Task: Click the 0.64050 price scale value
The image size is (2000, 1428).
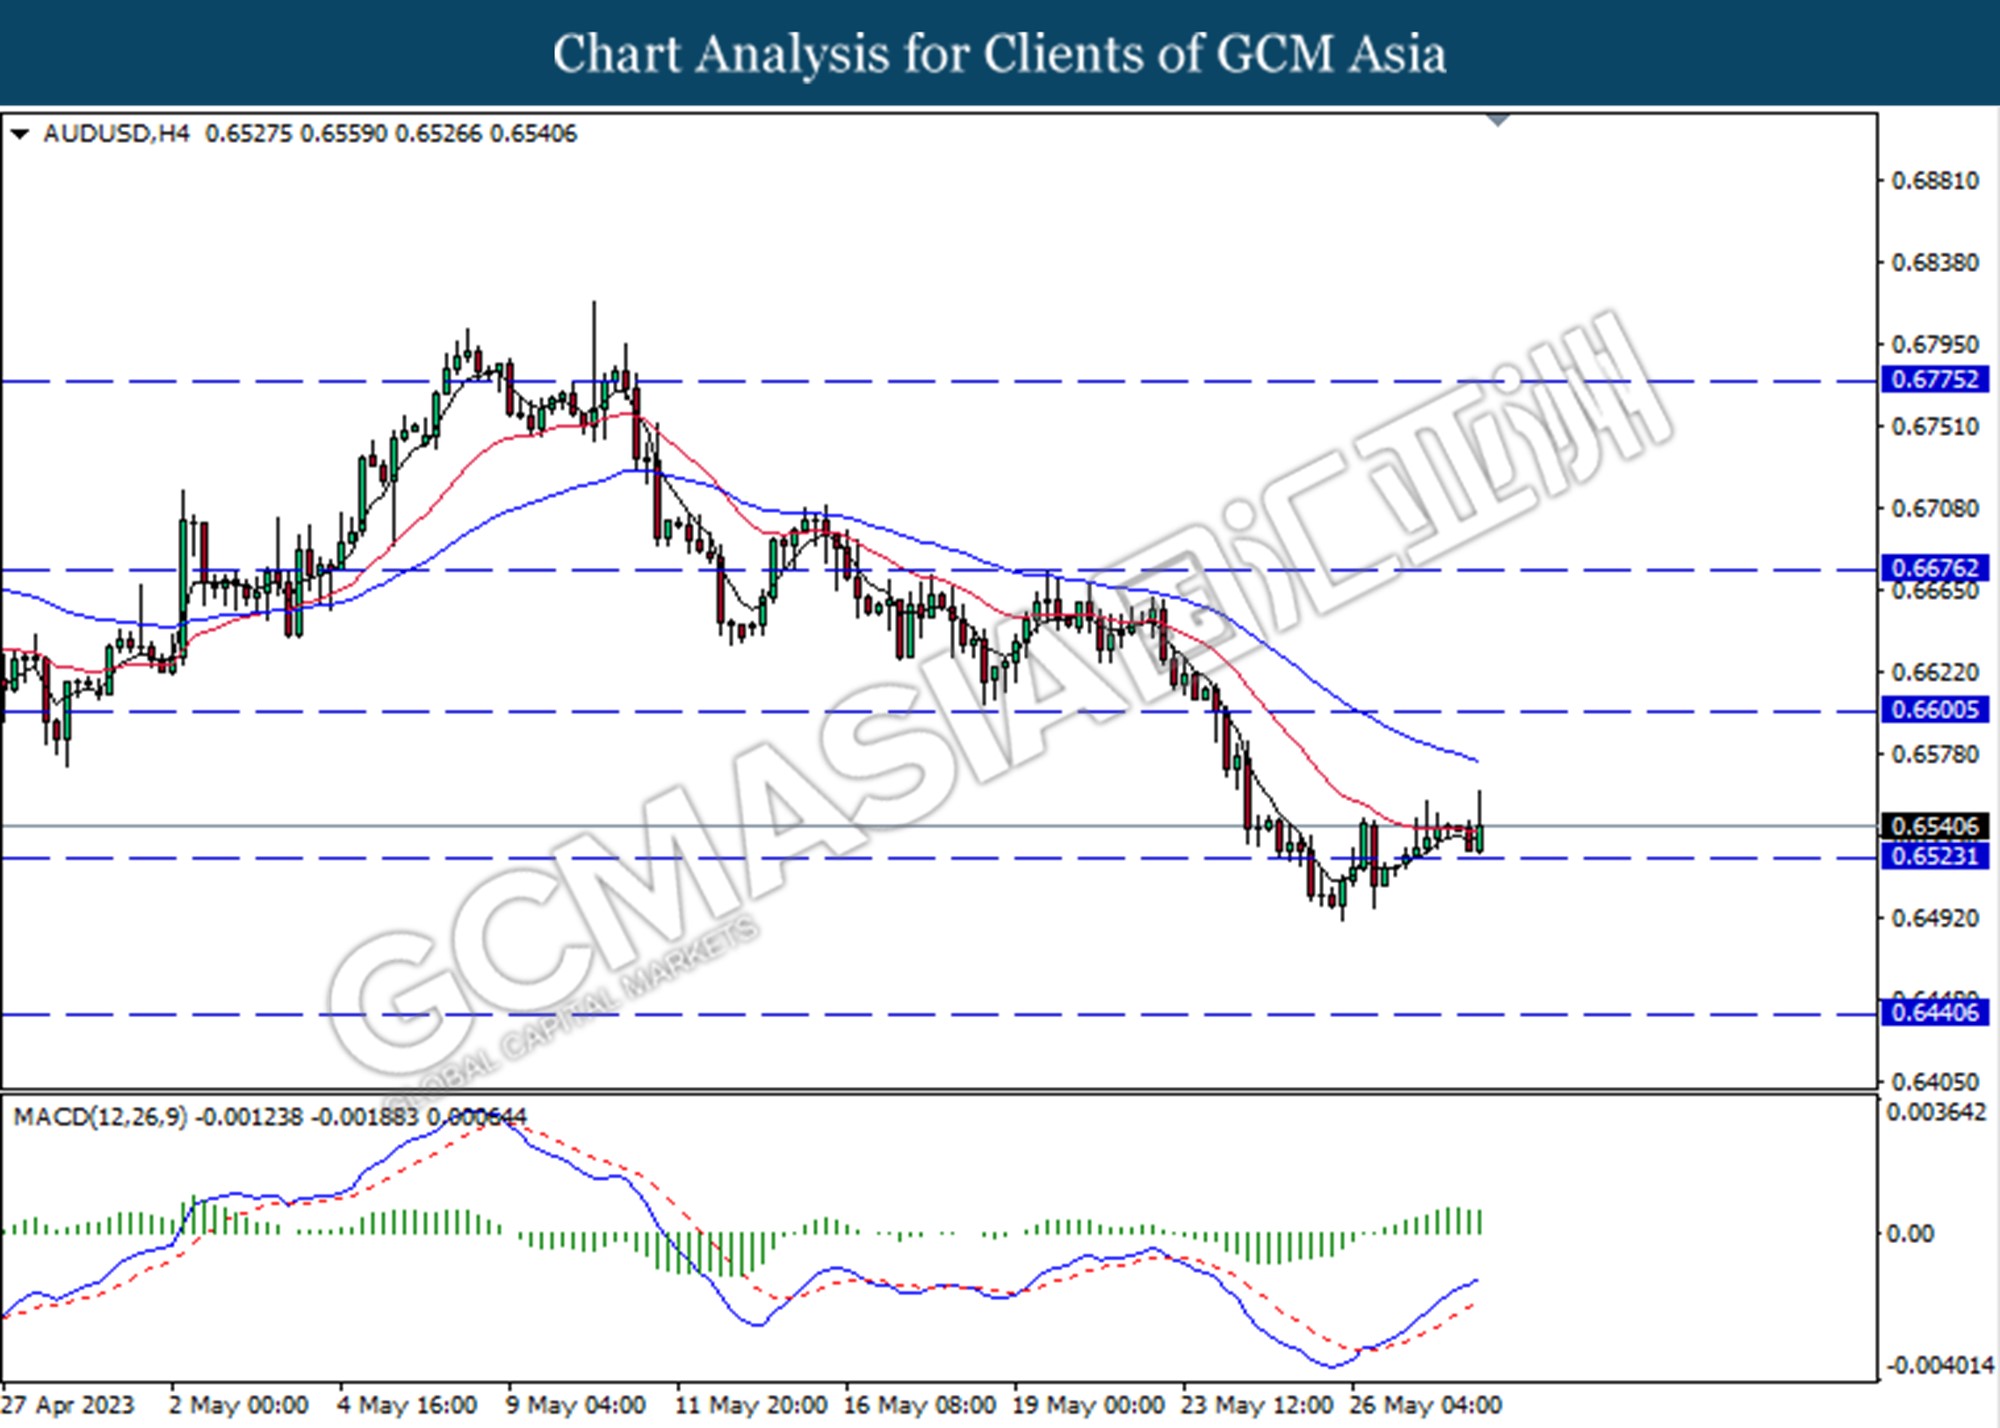Action: click(x=1935, y=1082)
